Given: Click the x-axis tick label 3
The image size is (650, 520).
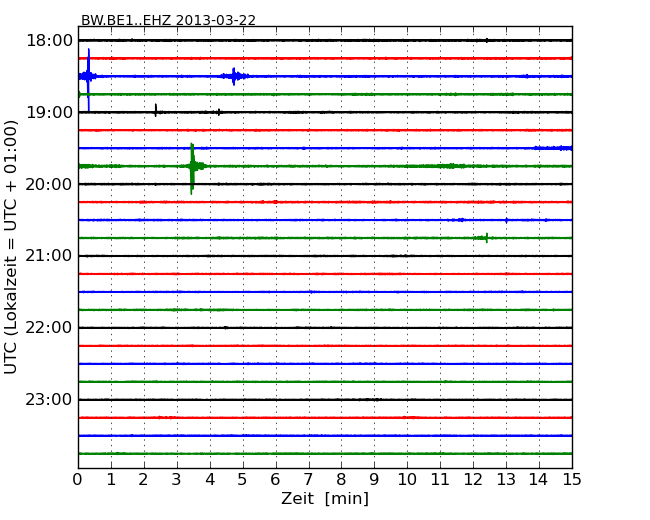Looking at the screenshot, I should pos(177,479).
